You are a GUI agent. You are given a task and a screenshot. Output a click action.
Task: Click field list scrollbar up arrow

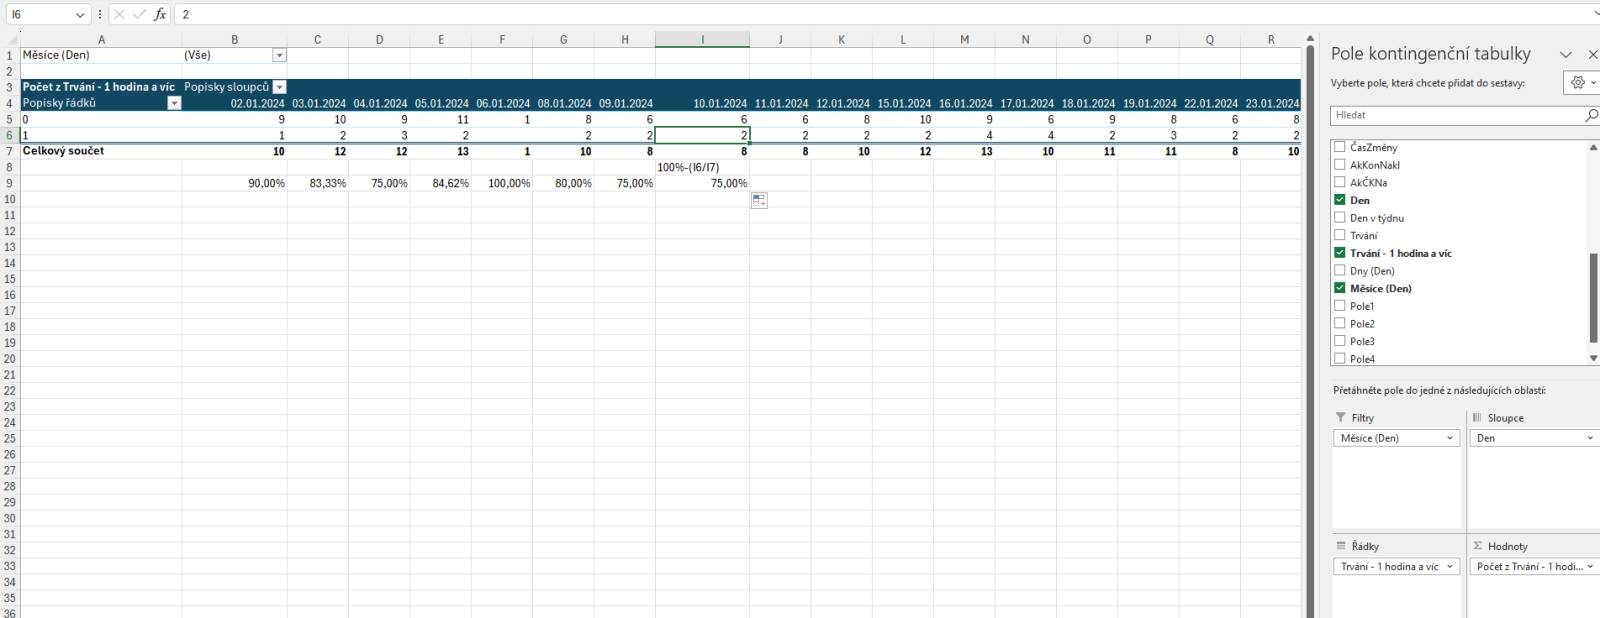tap(1593, 147)
